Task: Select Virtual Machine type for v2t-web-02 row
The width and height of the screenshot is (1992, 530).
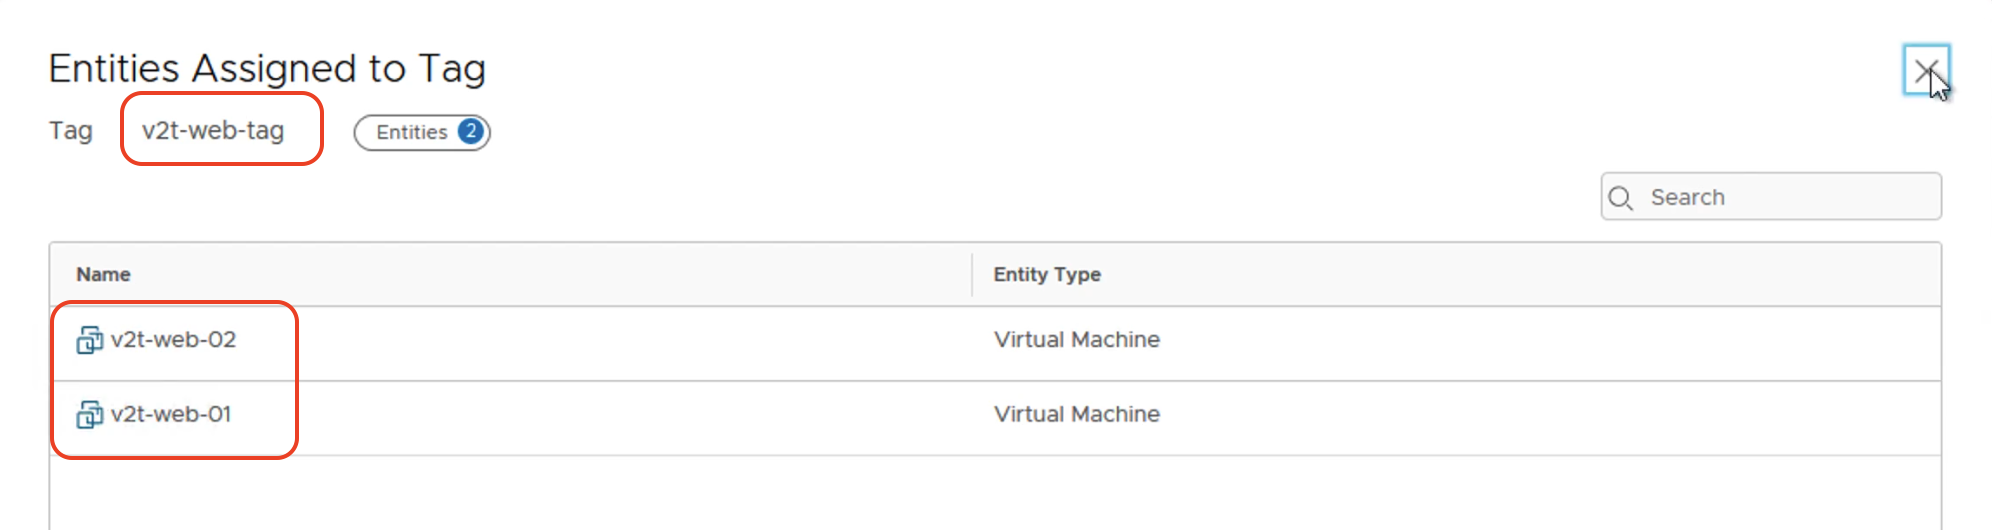Action: (1077, 340)
